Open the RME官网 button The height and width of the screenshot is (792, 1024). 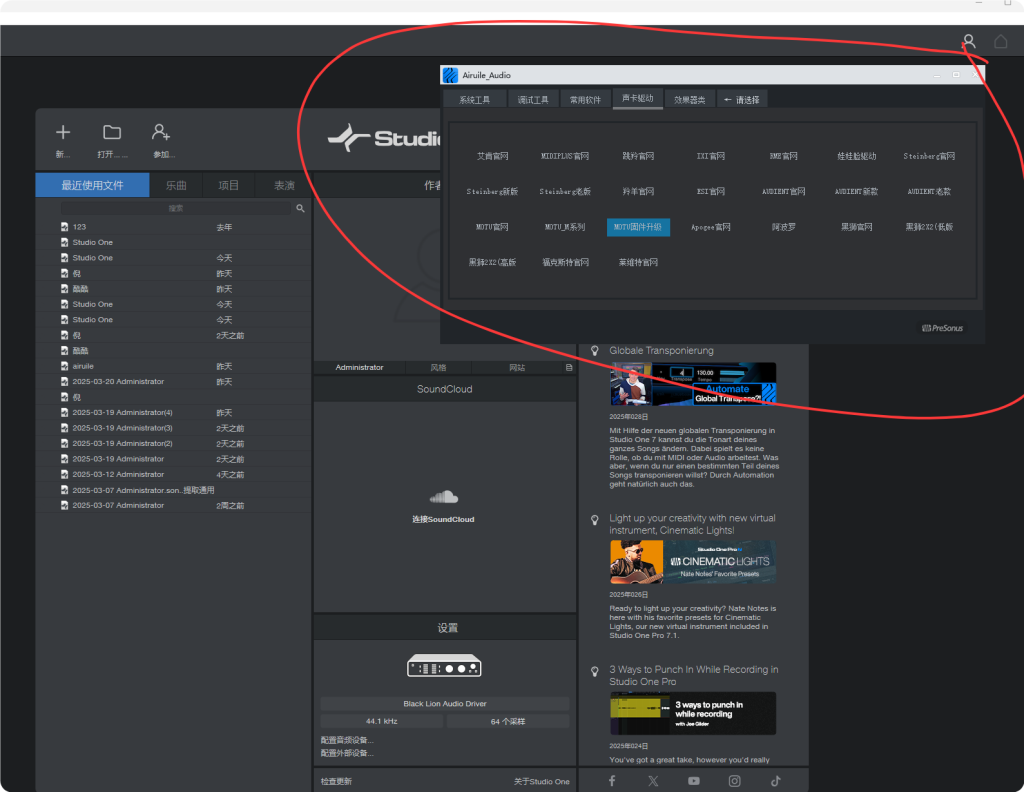(x=784, y=156)
